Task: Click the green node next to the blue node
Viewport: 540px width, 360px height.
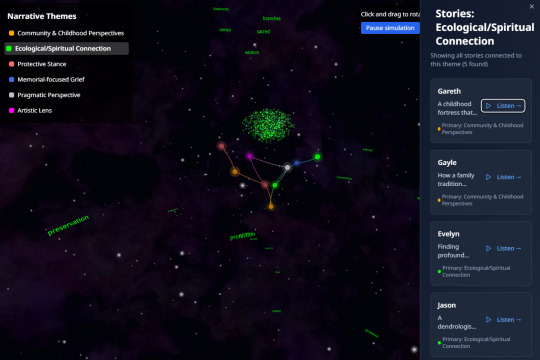Action: [x=317, y=157]
